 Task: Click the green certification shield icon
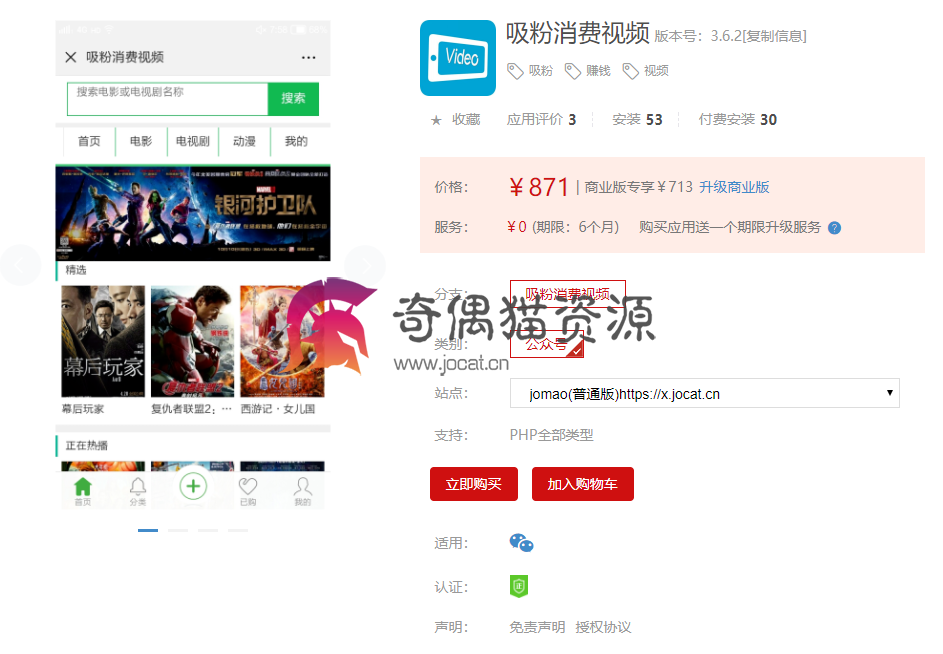(x=519, y=586)
